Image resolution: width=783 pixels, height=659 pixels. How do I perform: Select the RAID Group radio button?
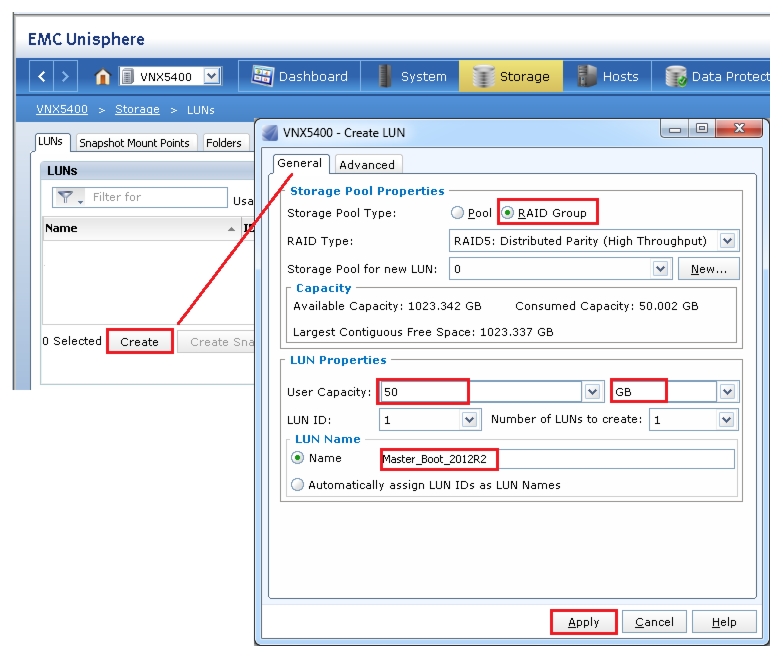(507, 213)
